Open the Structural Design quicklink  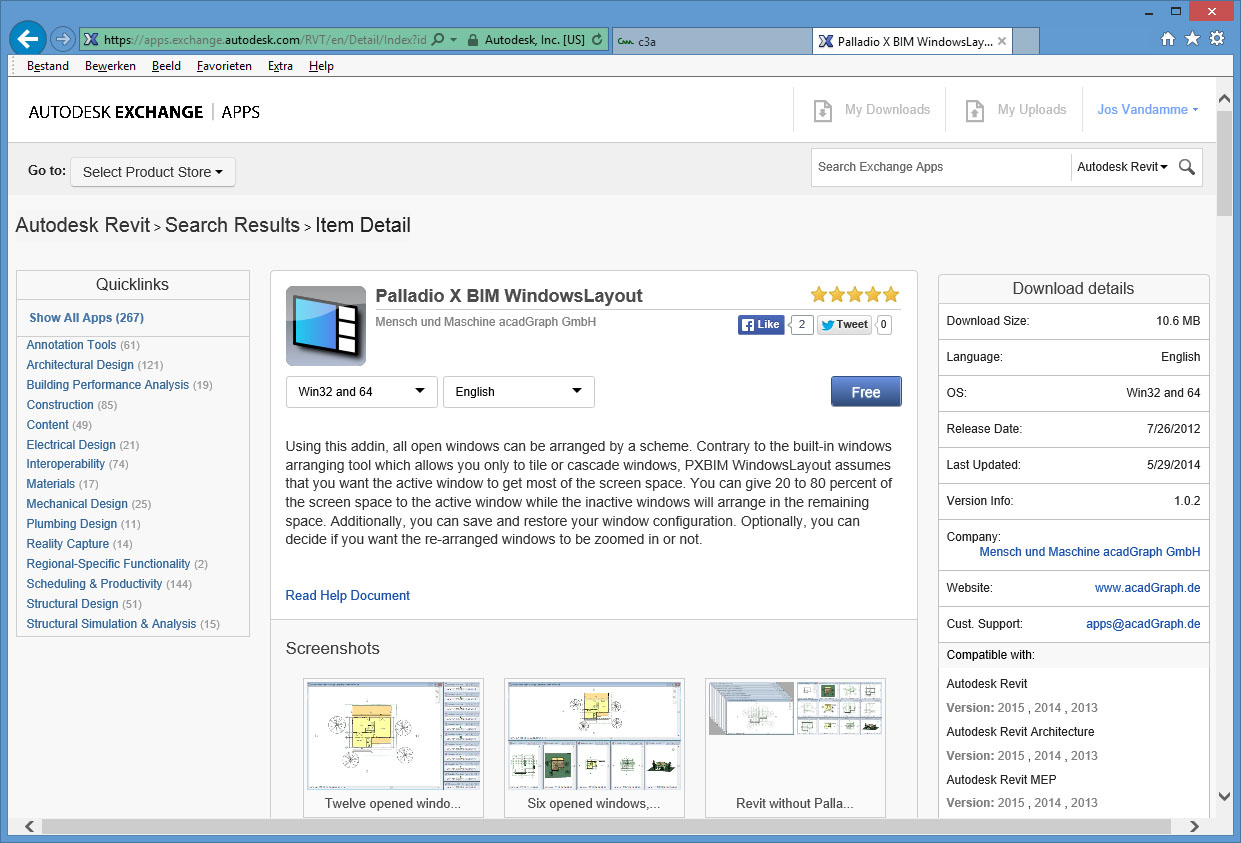click(72, 604)
